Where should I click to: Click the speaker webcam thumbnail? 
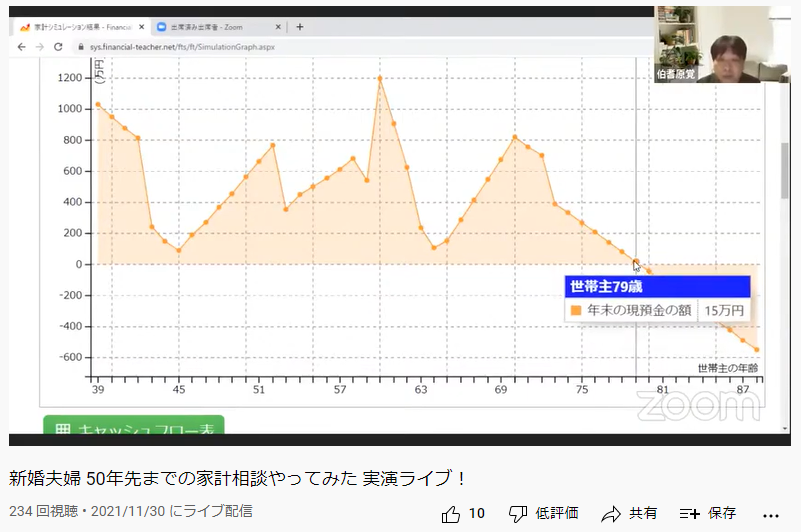722,44
